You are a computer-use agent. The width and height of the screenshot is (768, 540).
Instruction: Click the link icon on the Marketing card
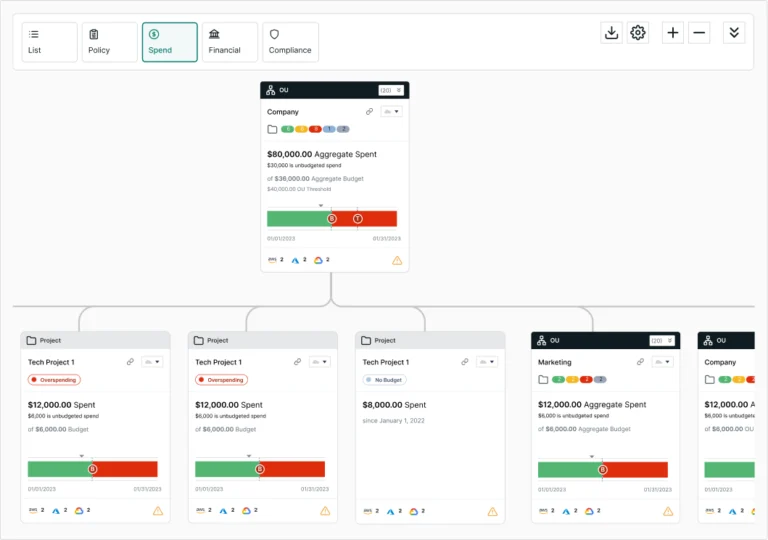click(x=640, y=362)
